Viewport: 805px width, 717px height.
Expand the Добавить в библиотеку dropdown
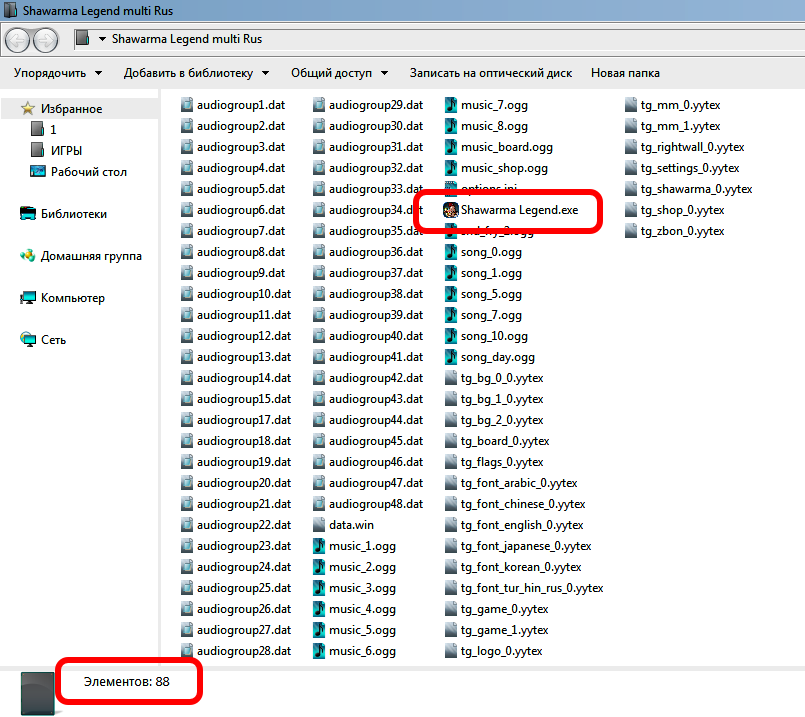195,73
